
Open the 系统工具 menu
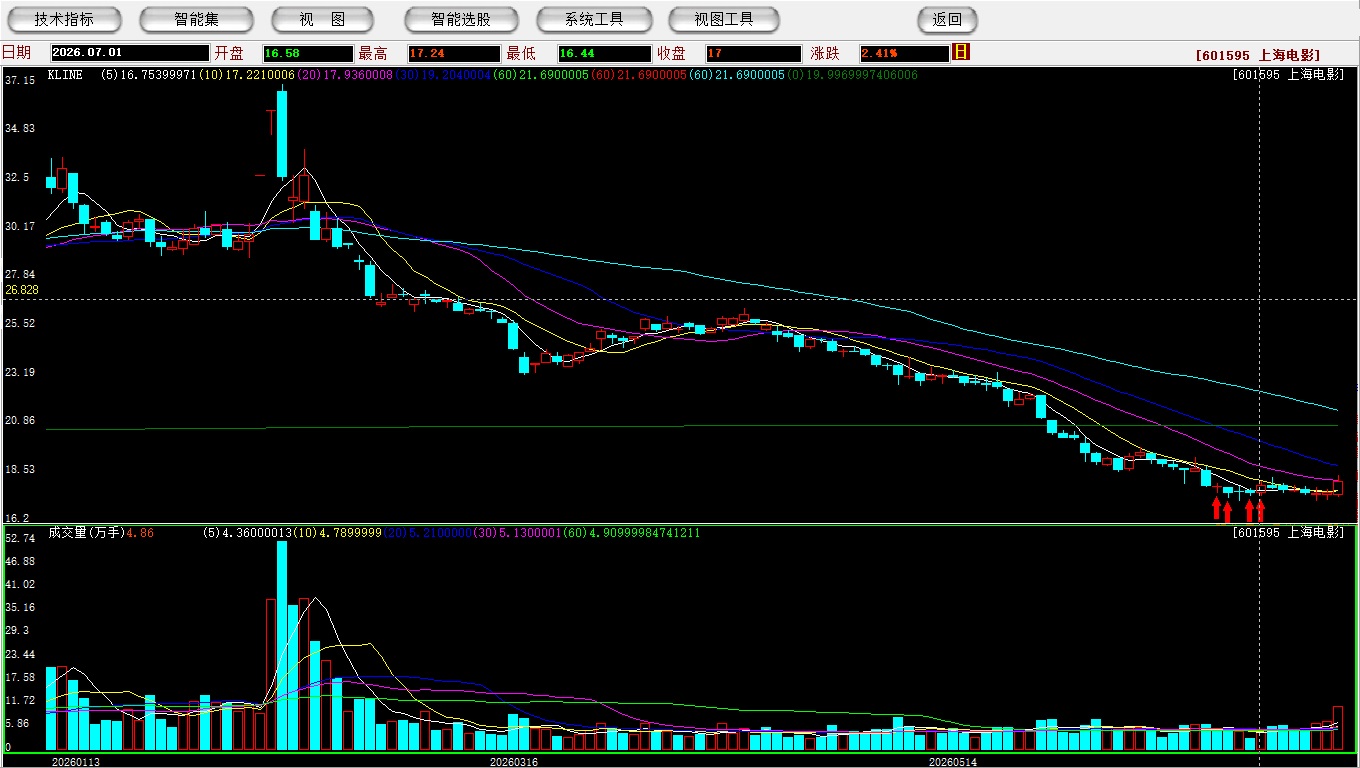594,19
